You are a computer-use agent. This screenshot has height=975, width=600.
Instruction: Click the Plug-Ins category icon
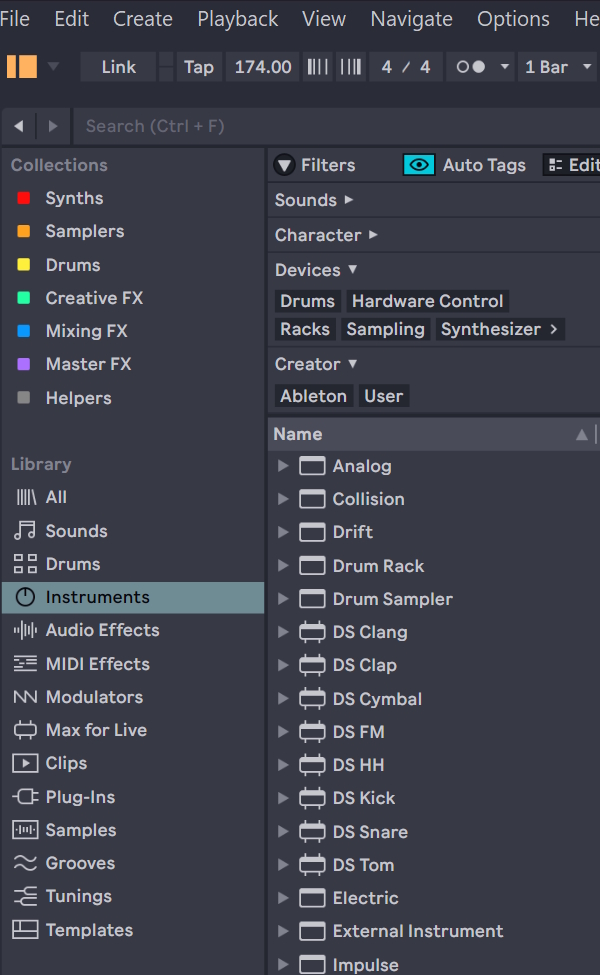coord(26,797)
